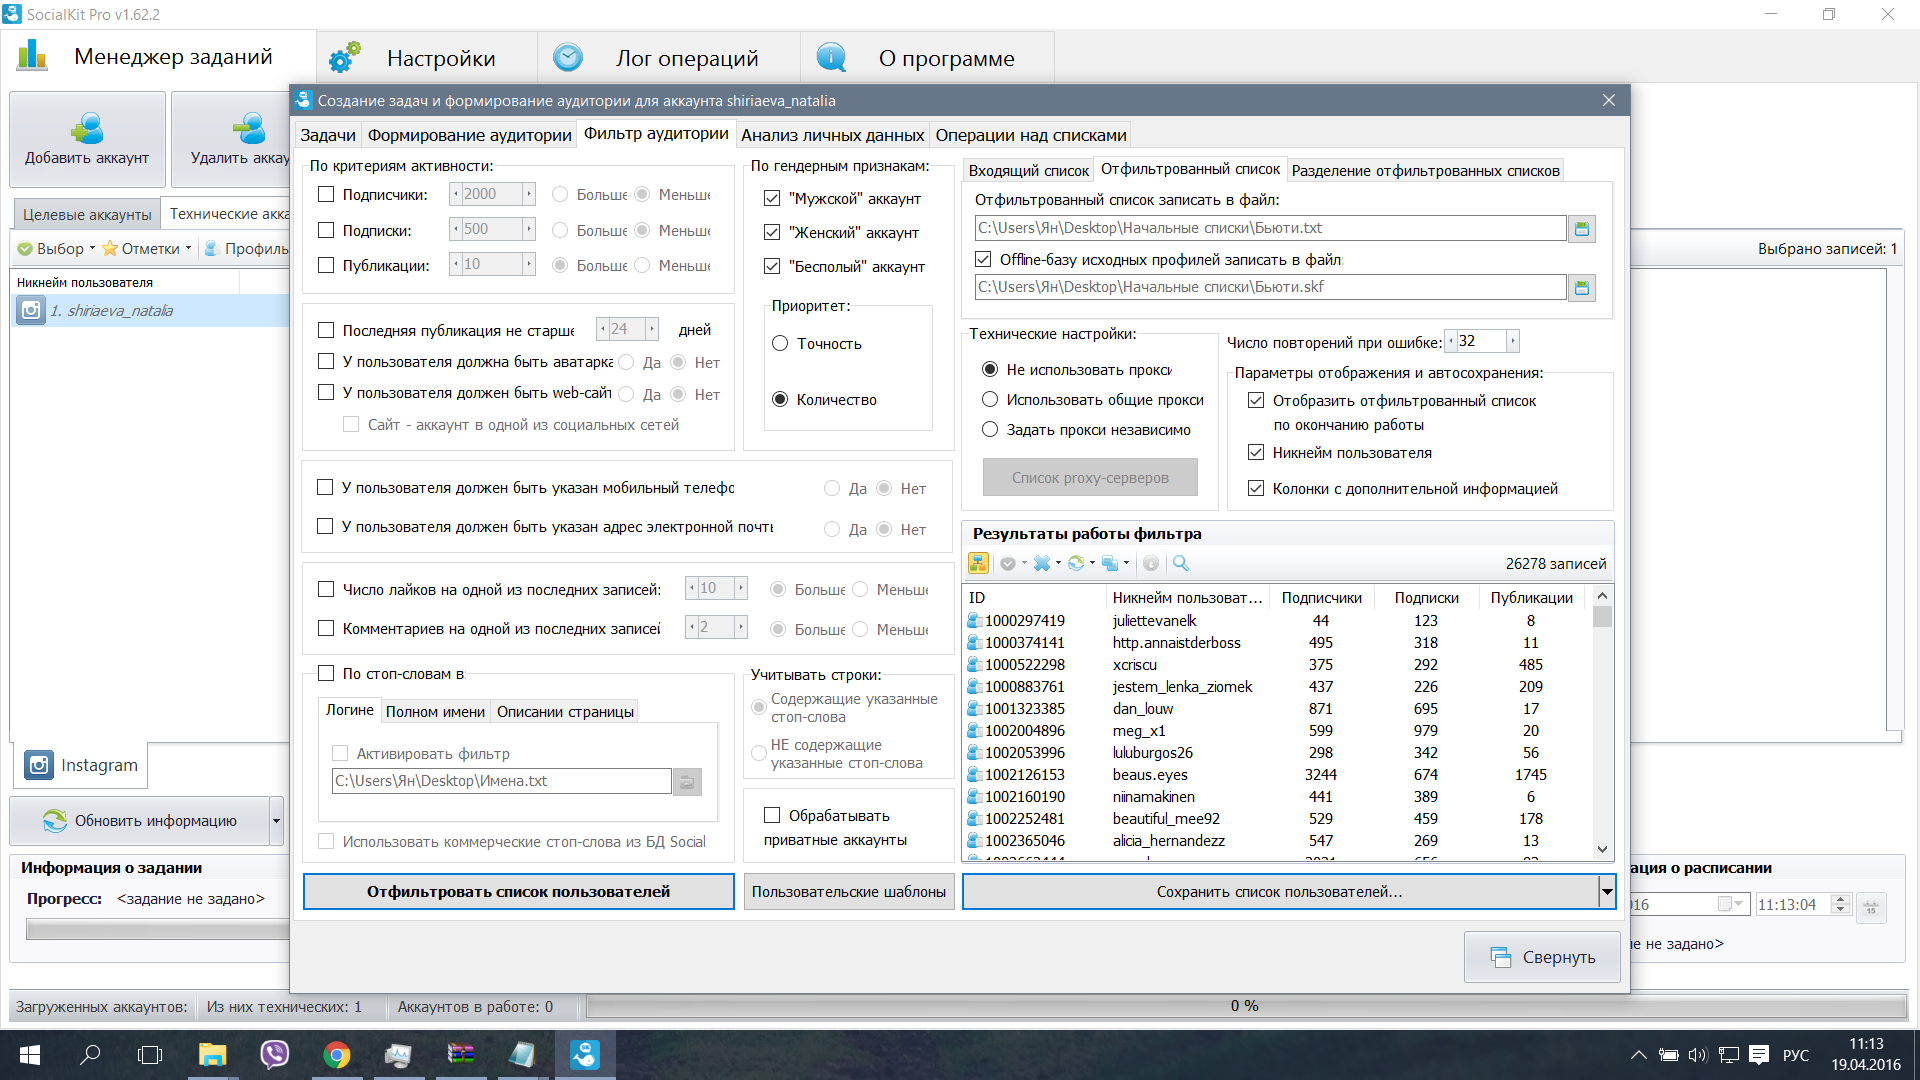This screenshot has width=1920, height=1080.
Task: Click the gray checkmark icon in results toolbar
Action: [x=1008, y=564]
